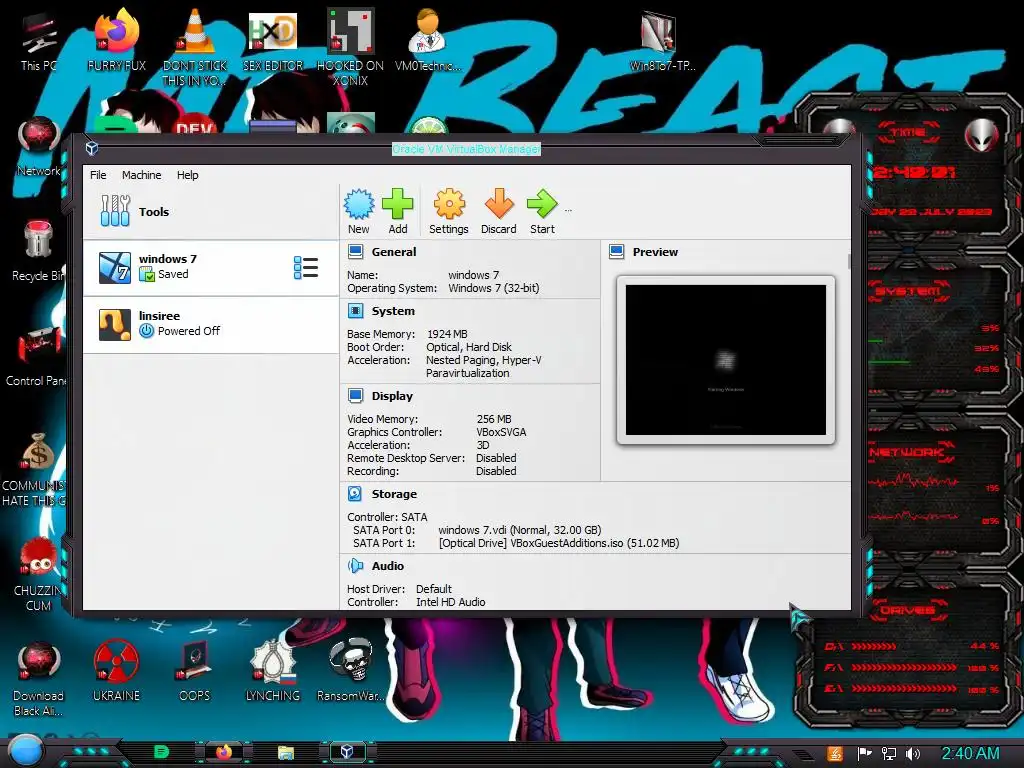1024x768 pixels.
Task: Open the Help menu
Action: click(x=187, y=175)
